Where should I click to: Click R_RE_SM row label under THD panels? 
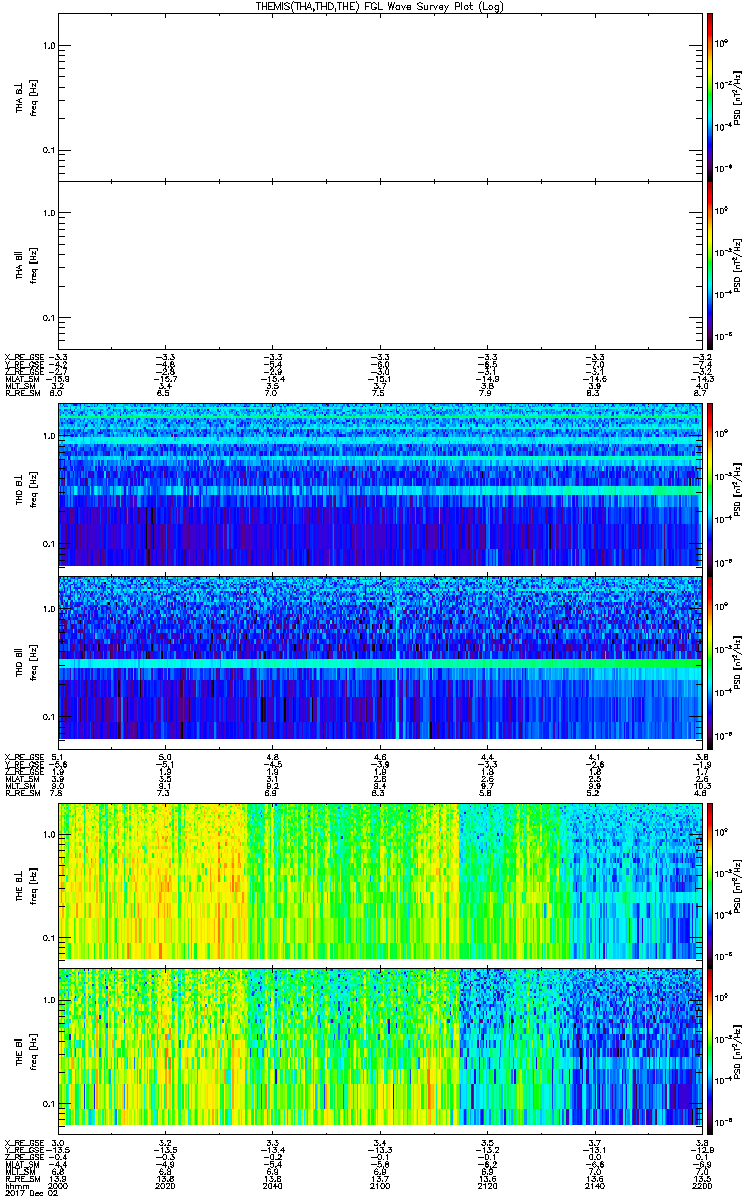[22, 793]
